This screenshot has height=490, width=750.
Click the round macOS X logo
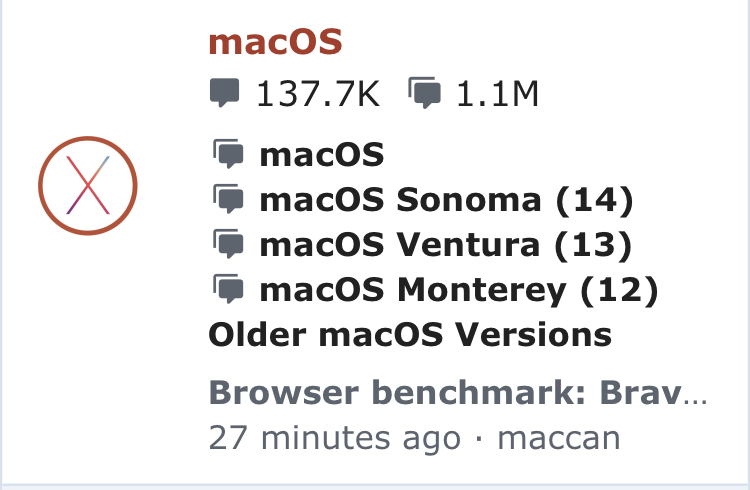(x=88, y=186)
